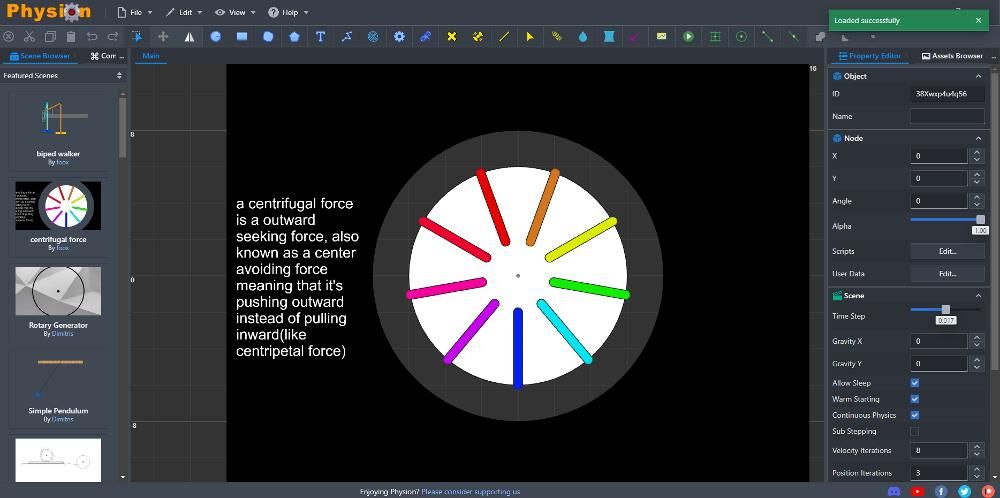Select the blue water drop tool

point(583,36)
